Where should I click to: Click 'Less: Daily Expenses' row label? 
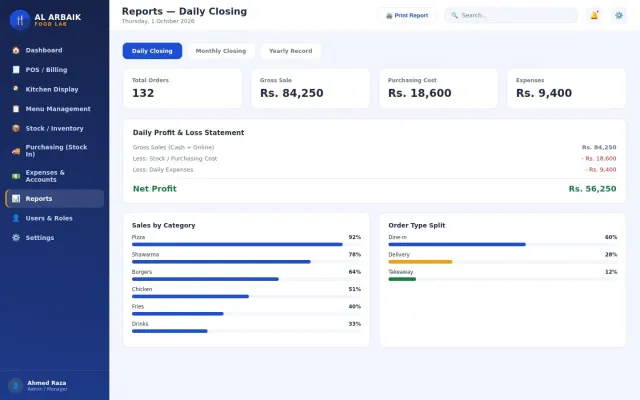click(x=163, y=169)
